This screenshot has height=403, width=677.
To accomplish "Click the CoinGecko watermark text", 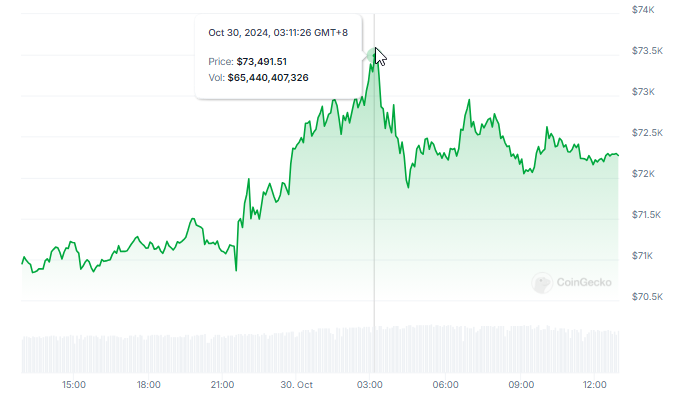I will [585, 284].
